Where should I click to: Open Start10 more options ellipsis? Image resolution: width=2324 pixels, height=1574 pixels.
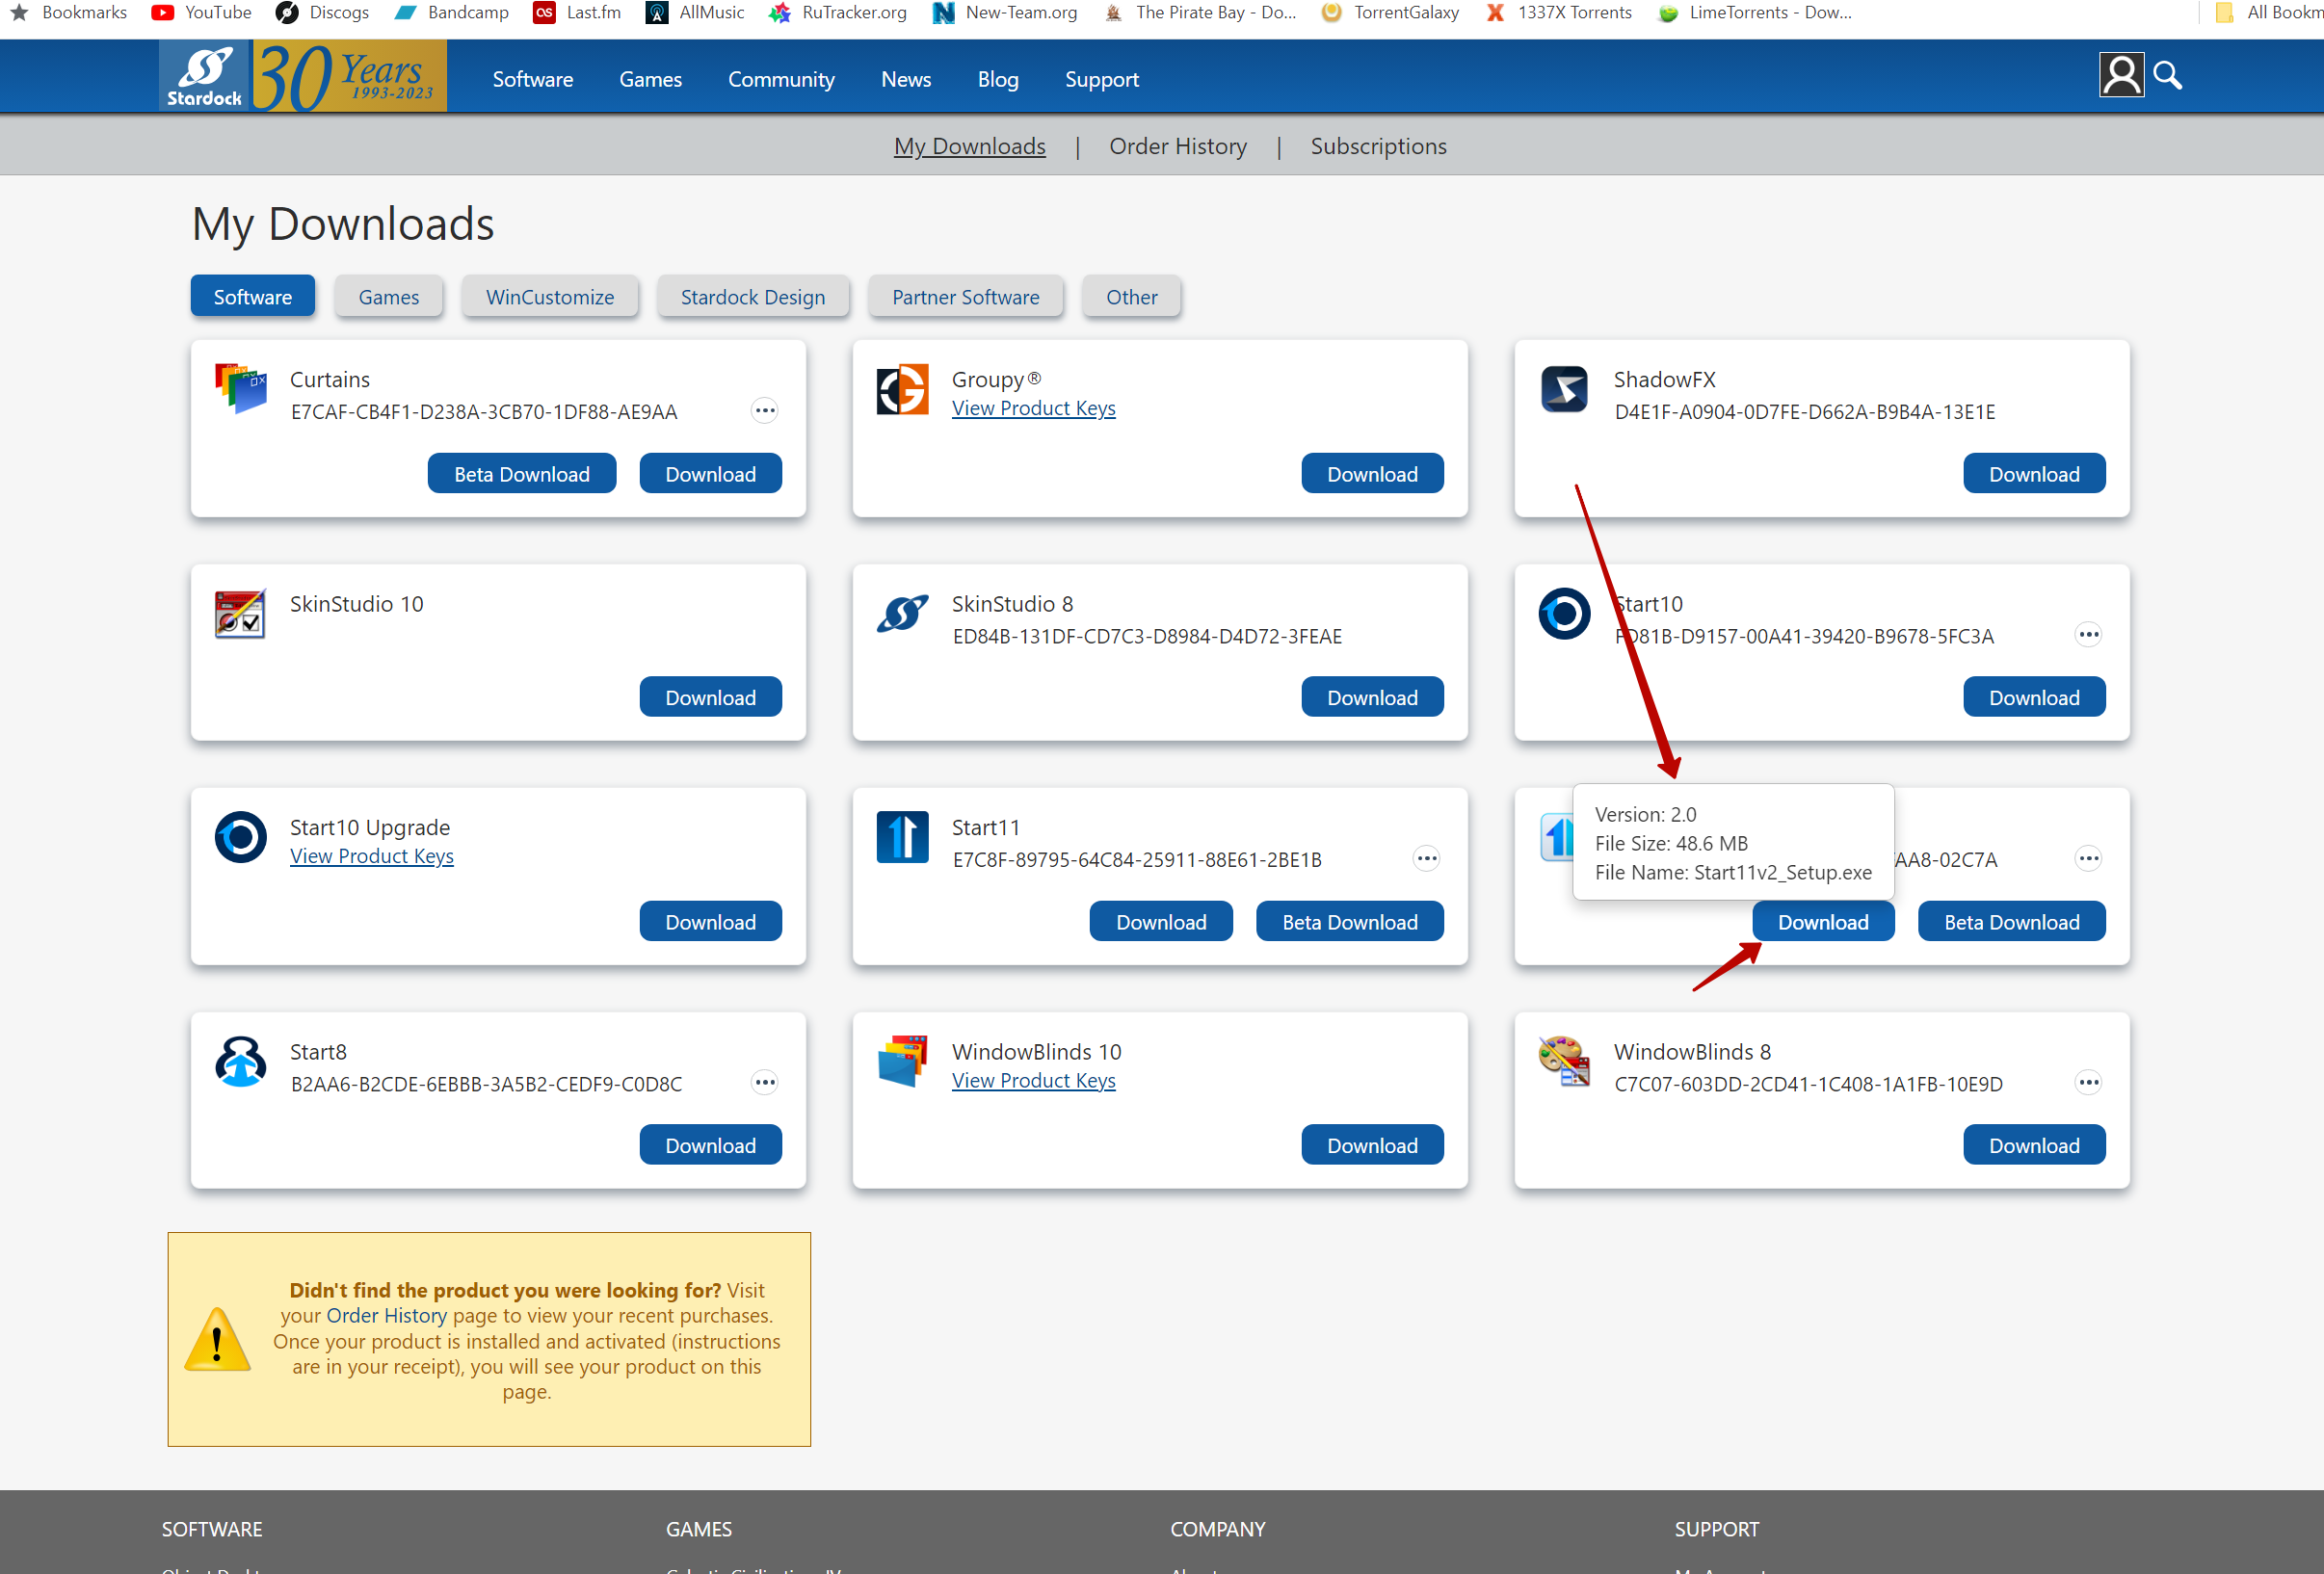[x=2088, y=634]
